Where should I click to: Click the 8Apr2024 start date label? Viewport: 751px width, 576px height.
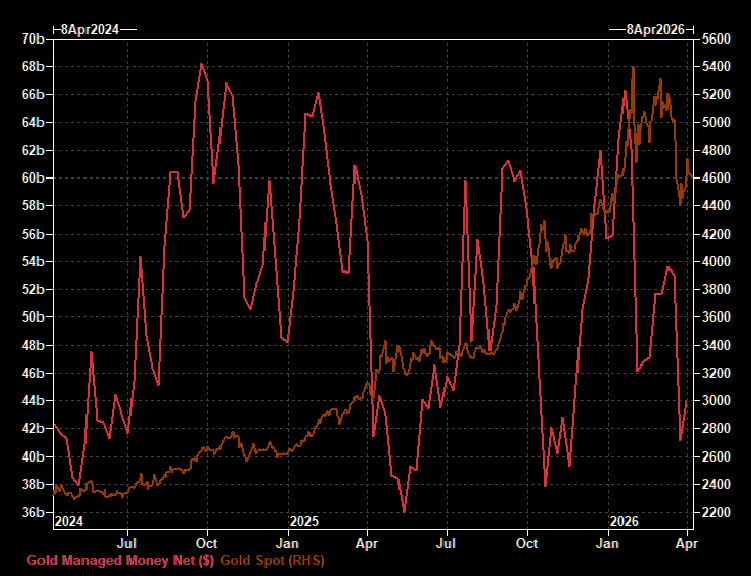point(90,29)
